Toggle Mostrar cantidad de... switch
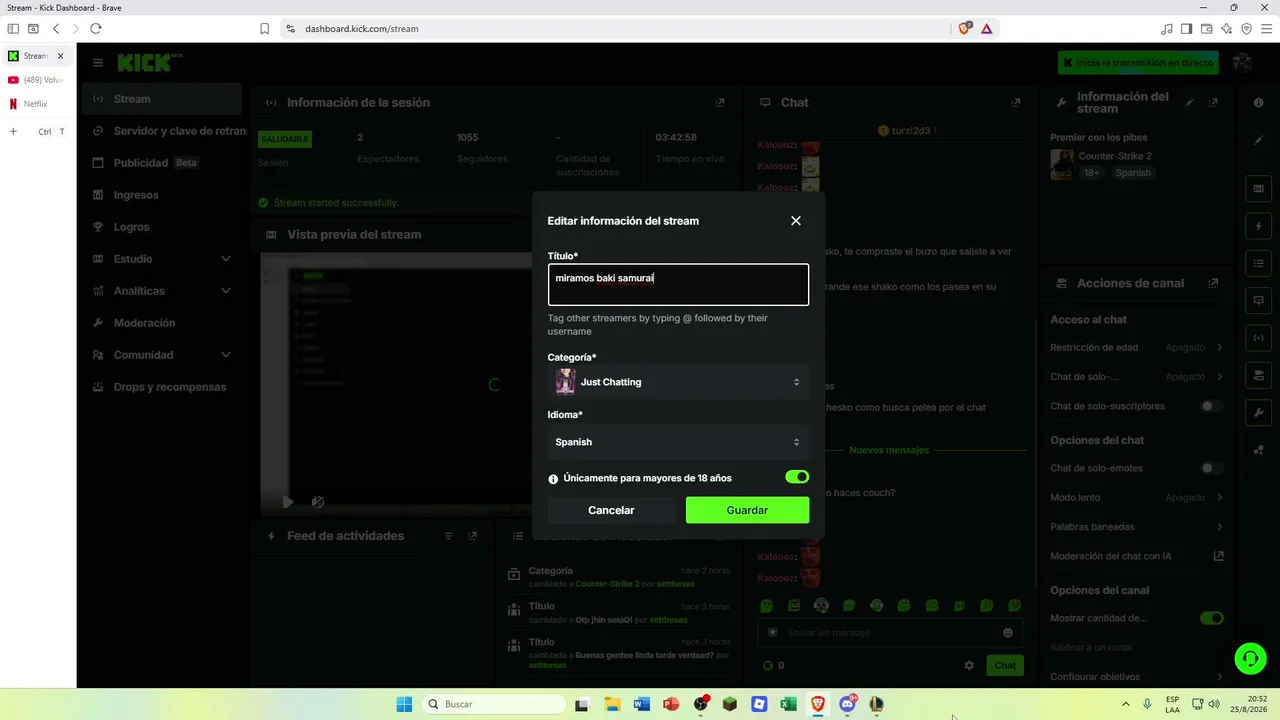1280x720 pixels. tap(1212, 618)
